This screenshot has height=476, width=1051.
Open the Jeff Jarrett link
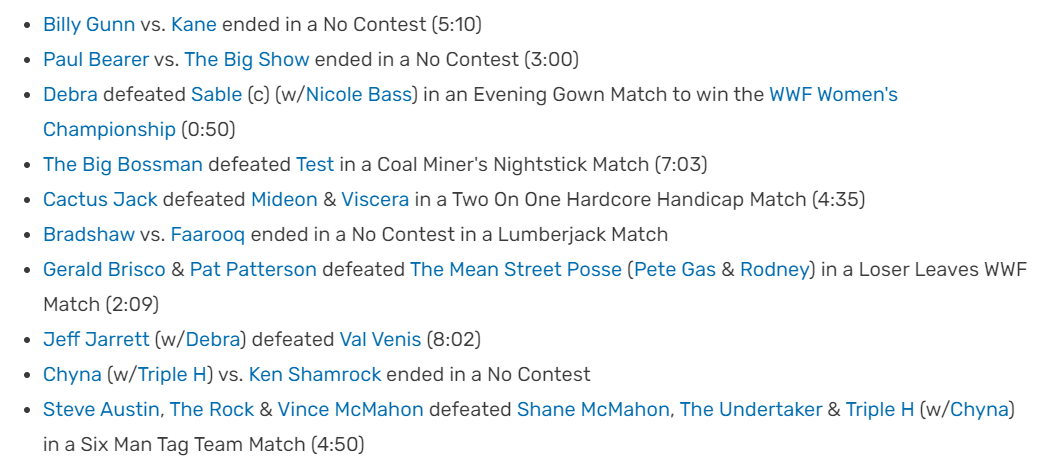click(96, 339)
